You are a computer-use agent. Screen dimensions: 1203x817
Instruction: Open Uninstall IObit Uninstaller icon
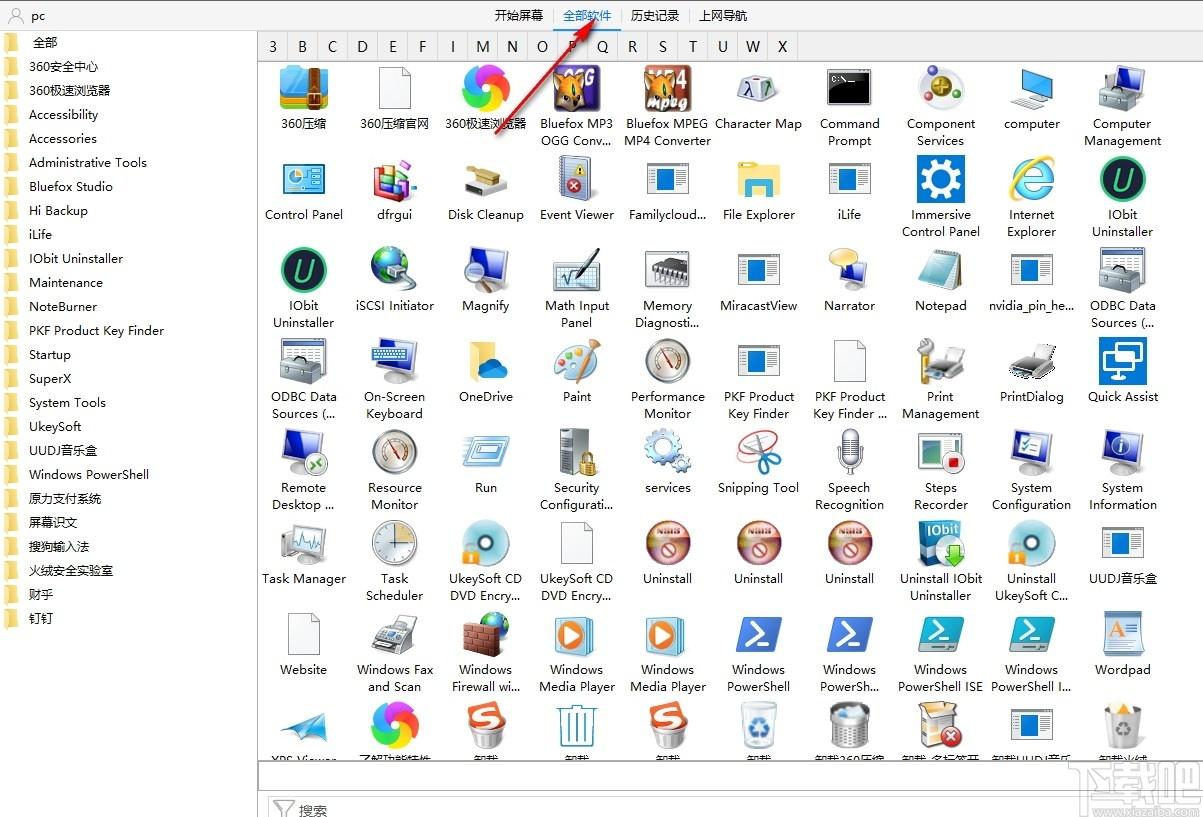pyautogui.click(x=940, y=544)
